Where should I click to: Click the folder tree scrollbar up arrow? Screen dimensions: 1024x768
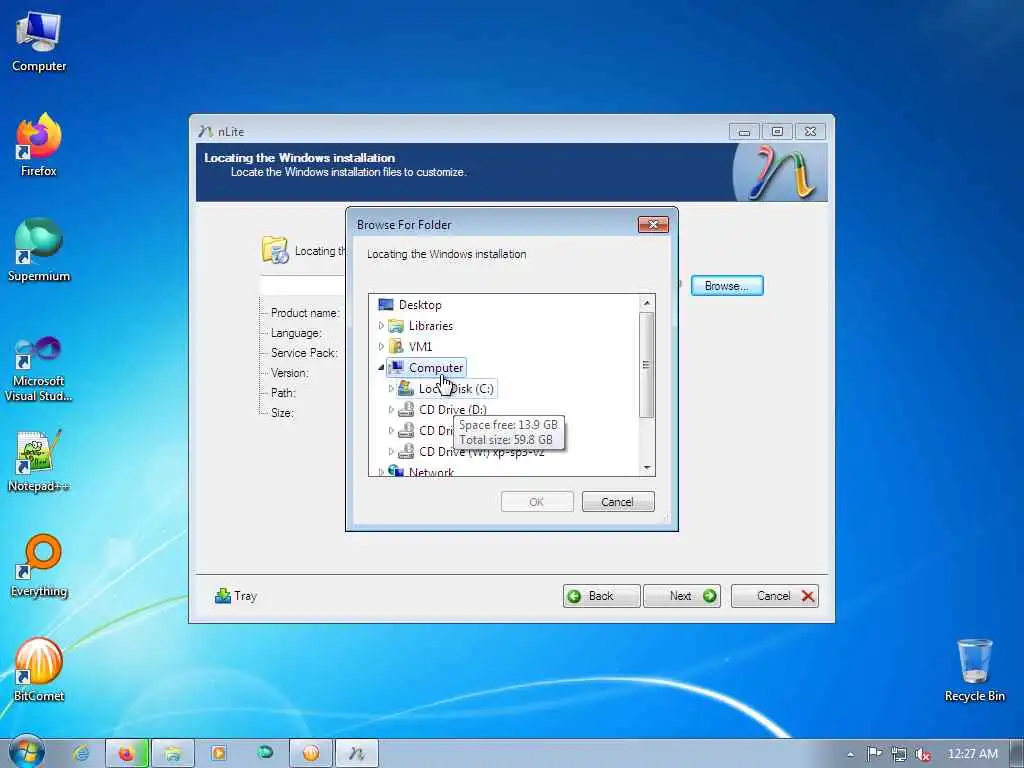click(647, 303)
